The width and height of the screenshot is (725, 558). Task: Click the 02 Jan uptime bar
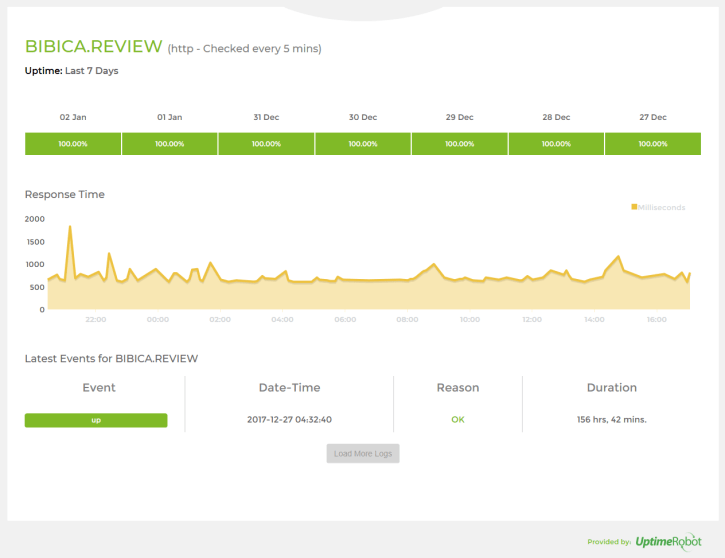(73, 144)
